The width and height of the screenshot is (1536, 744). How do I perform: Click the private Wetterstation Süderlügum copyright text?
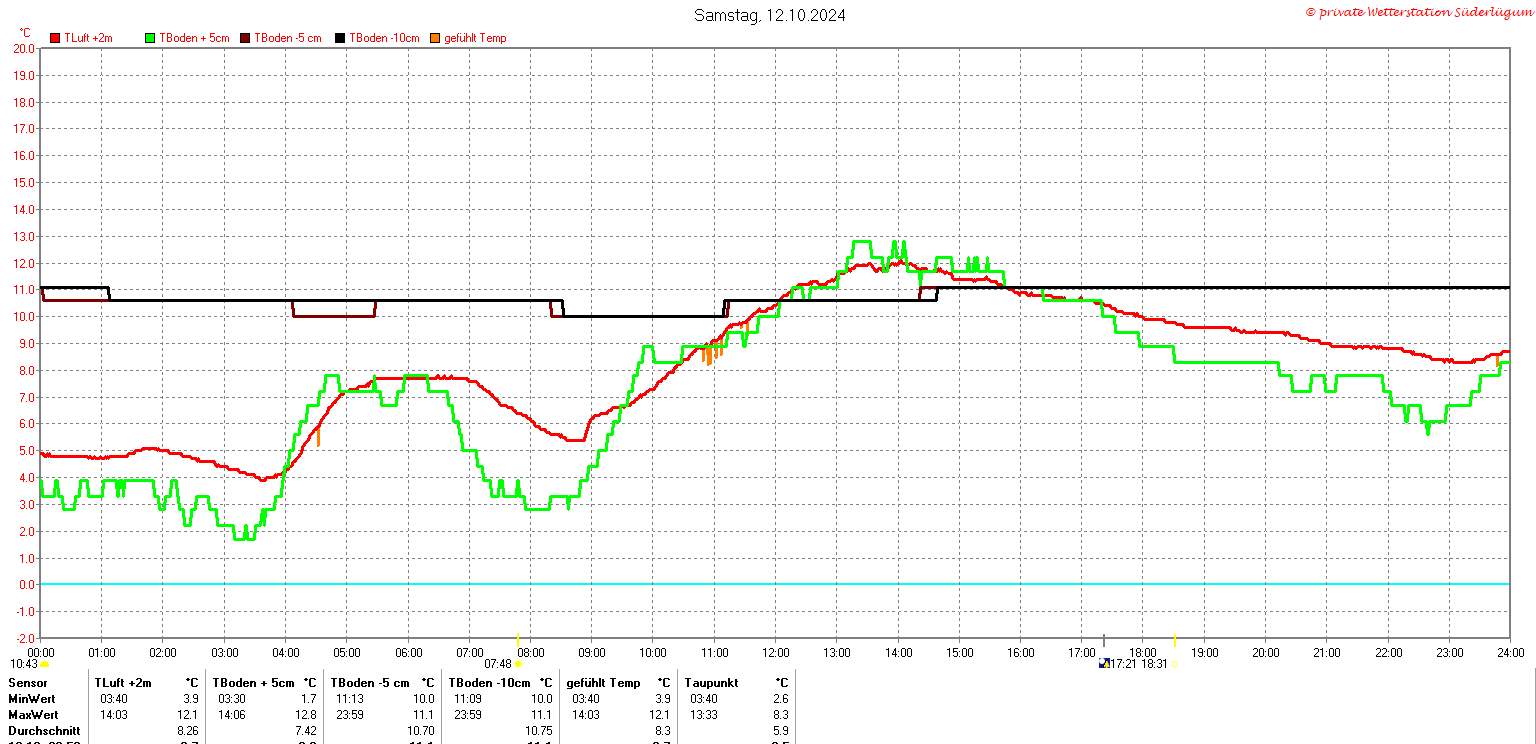pos(1419,12)
